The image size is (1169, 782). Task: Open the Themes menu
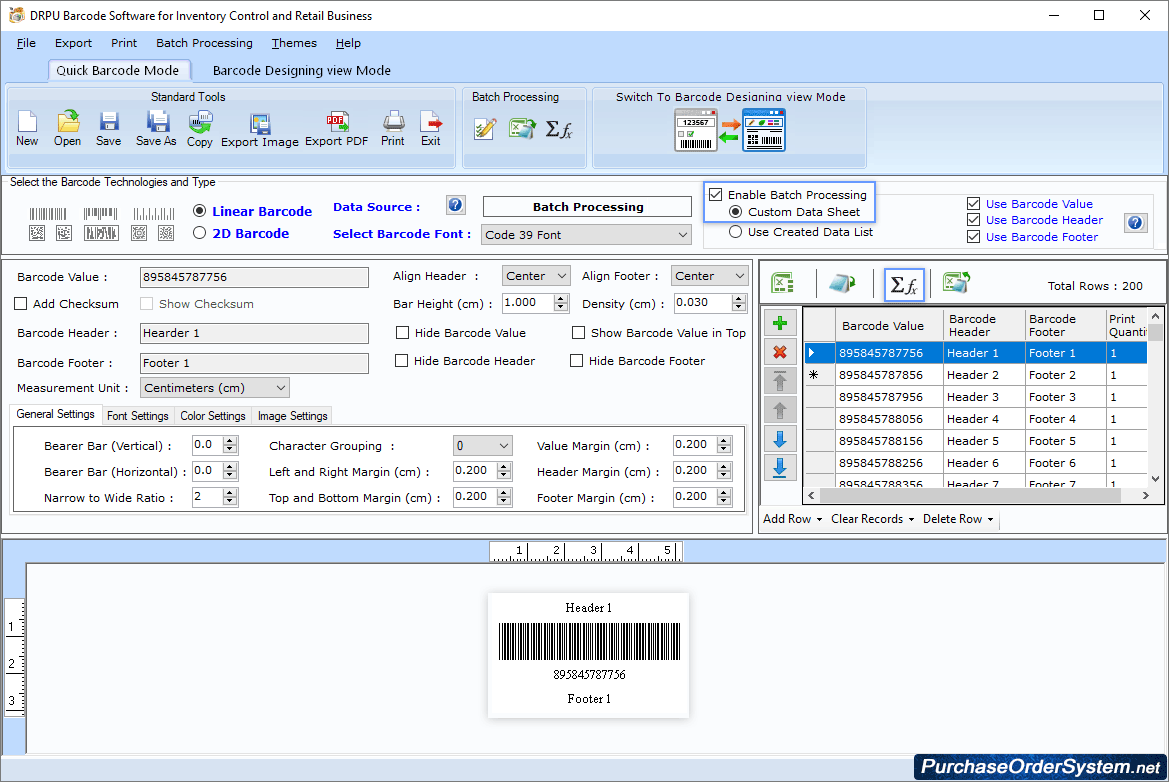tap(293, 43)
